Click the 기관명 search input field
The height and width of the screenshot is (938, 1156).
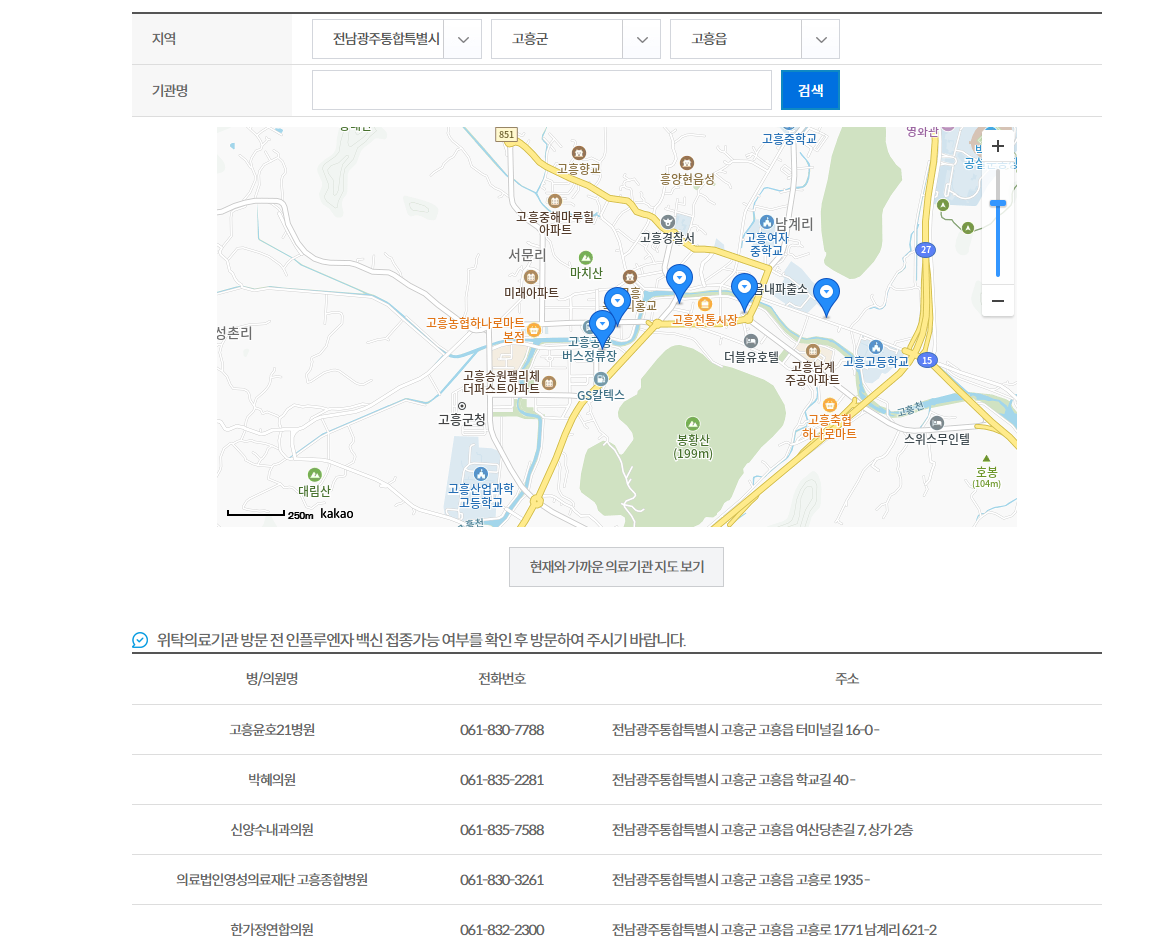(542, 90)
